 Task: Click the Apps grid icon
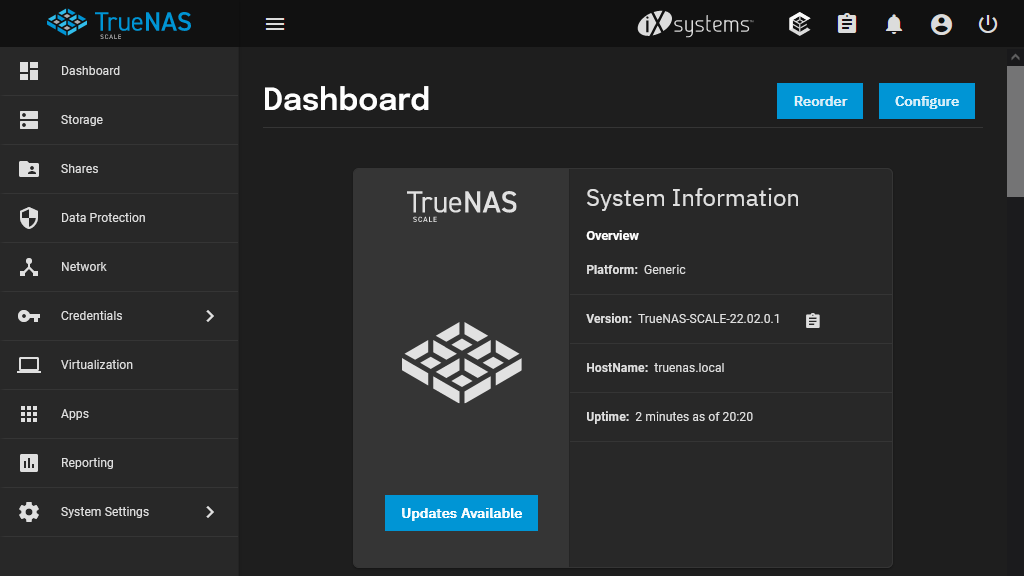coord(29,414)
